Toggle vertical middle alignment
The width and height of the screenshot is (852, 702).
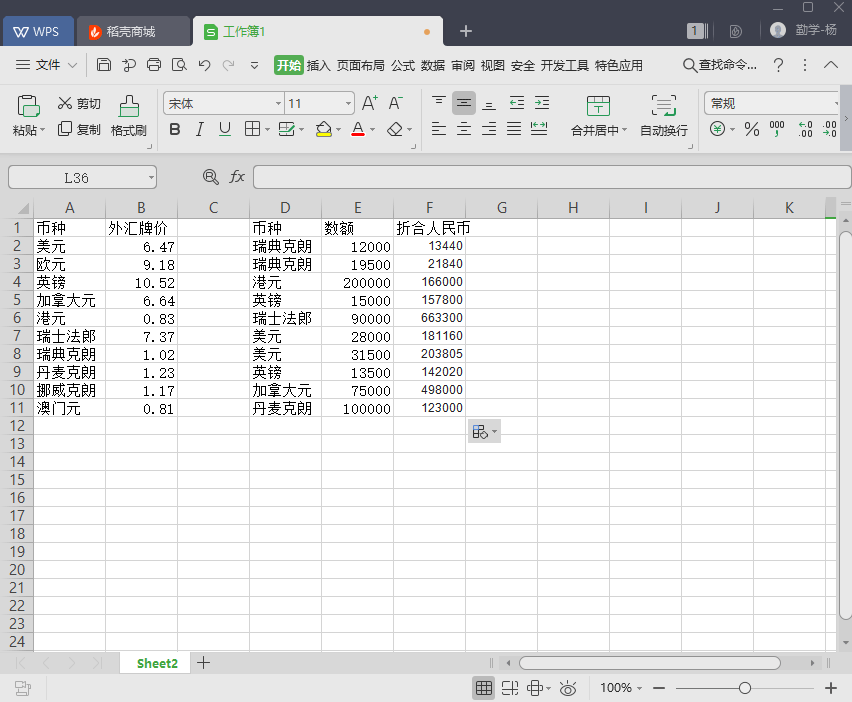(x=463, y=103)
